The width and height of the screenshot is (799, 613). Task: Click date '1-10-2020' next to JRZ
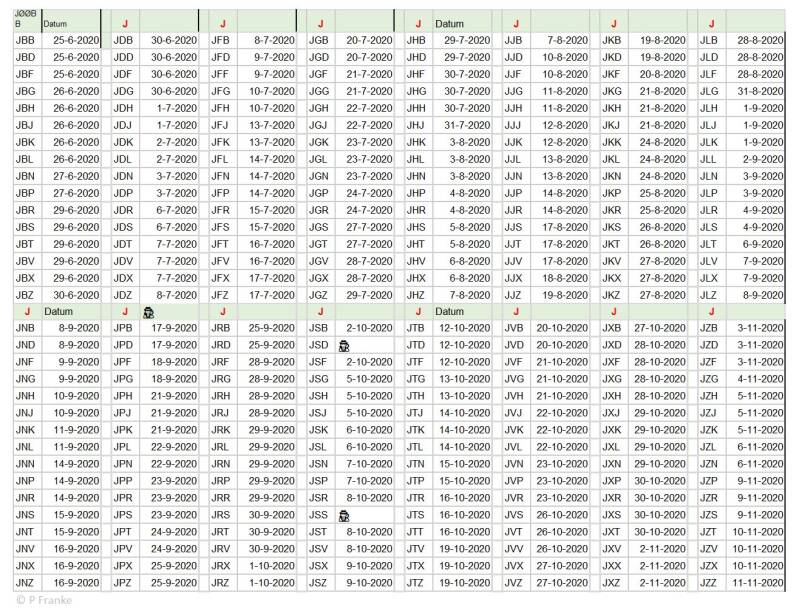click(272, 583)
